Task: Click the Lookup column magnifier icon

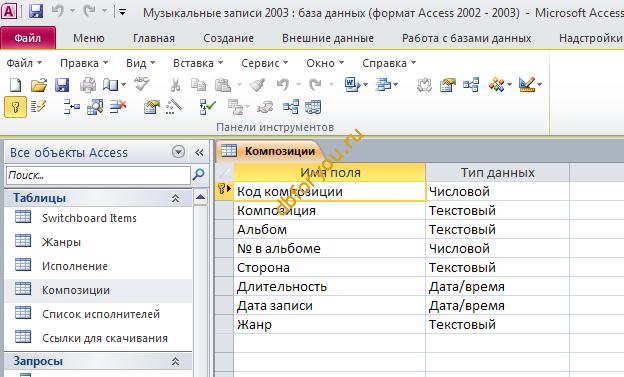Action: click(x=95, y=107)
